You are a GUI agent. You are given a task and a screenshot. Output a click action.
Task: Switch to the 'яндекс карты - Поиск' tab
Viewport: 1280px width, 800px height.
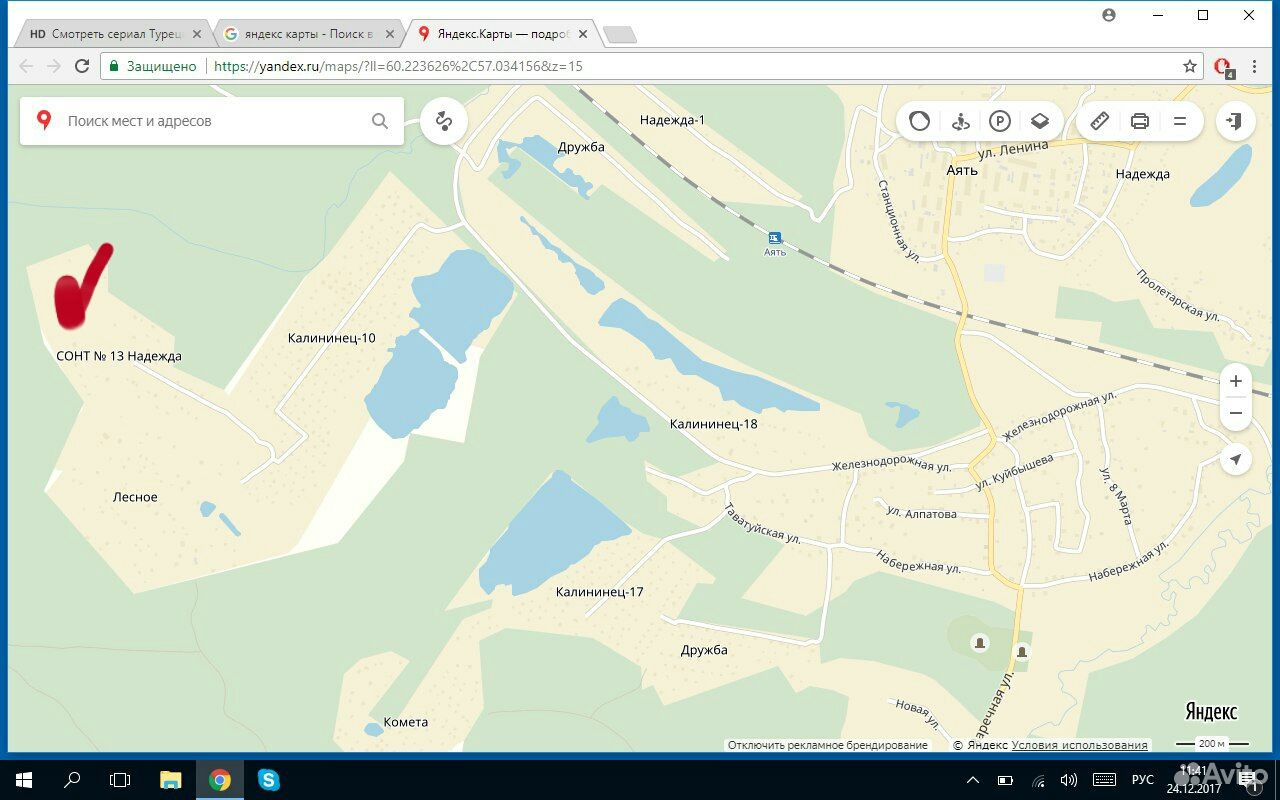pos(310,33)
